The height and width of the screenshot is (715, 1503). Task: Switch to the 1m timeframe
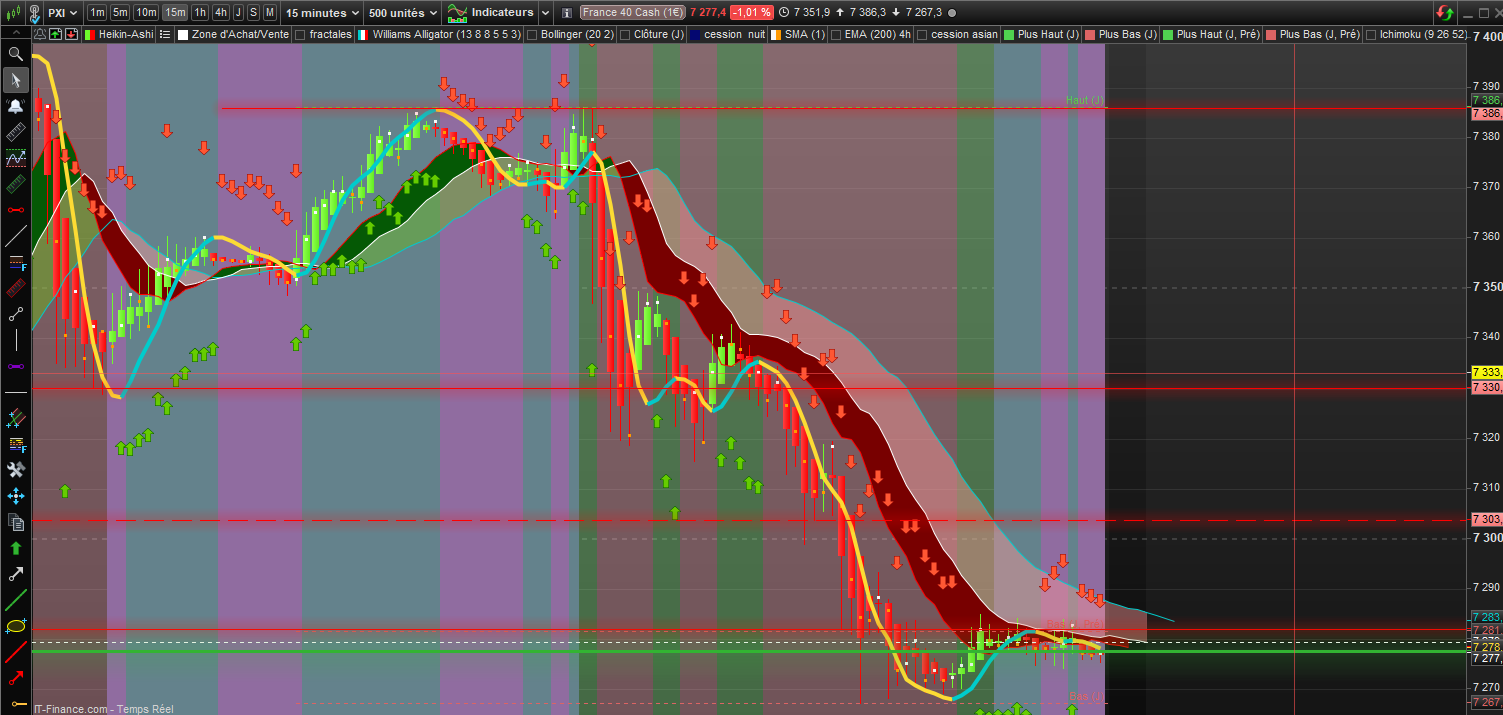97,13
